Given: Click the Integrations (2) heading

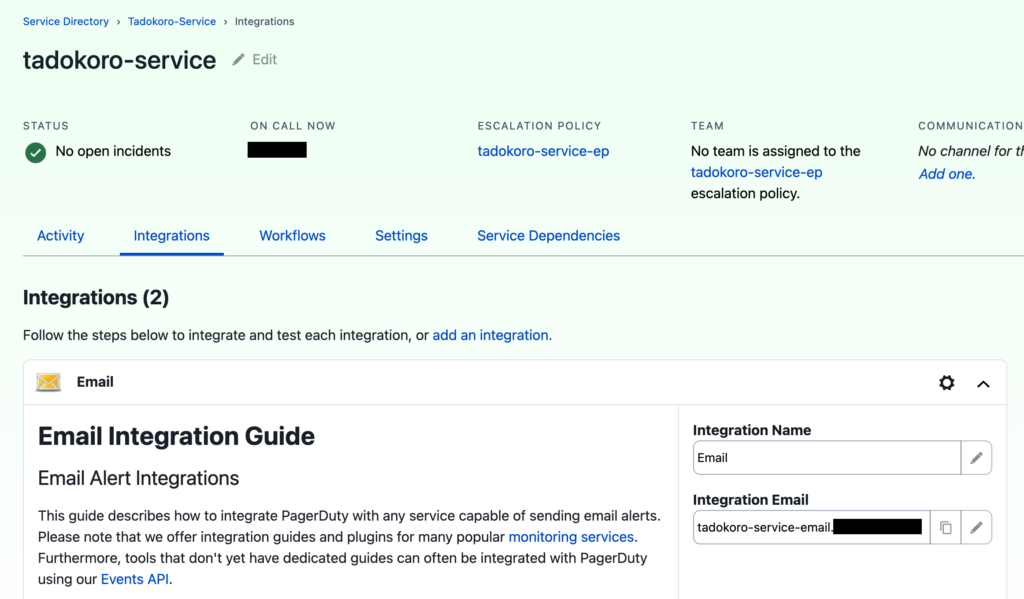Looking at the screenshot, I should (96, 298).
